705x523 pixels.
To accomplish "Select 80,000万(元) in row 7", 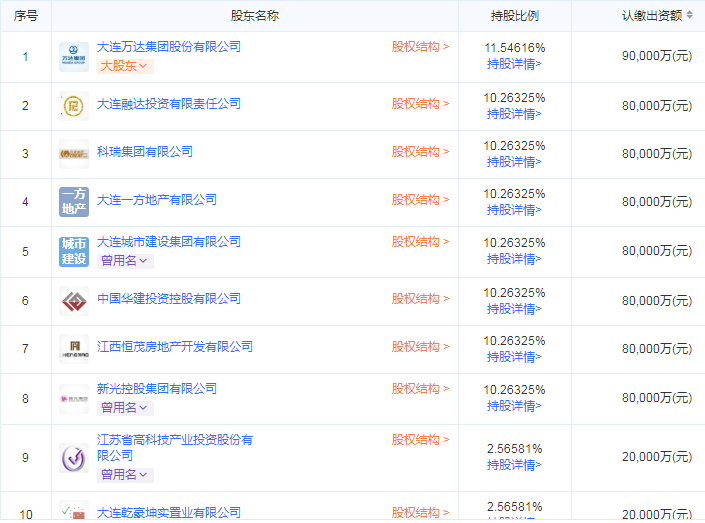I will (x=657, y=349).
